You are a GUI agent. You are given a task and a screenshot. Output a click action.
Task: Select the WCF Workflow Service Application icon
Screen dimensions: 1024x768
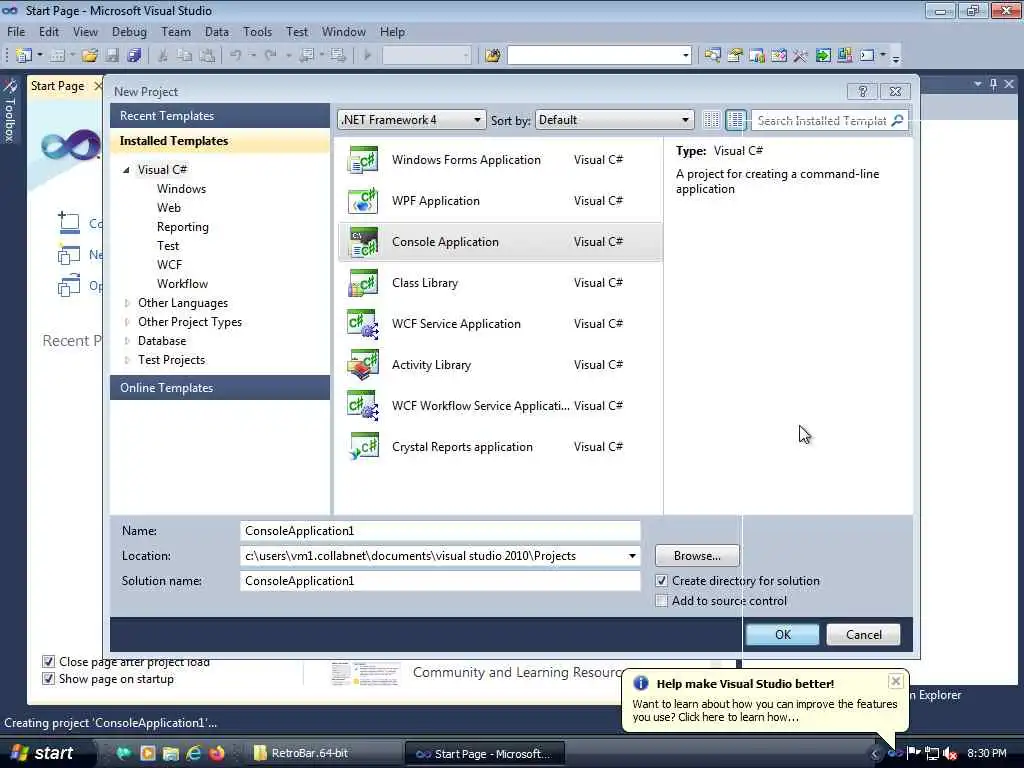coord(363,406)
